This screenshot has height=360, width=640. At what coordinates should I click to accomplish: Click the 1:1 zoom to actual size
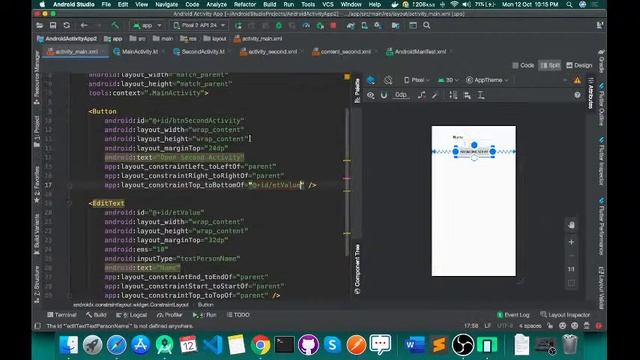(571, 269)
